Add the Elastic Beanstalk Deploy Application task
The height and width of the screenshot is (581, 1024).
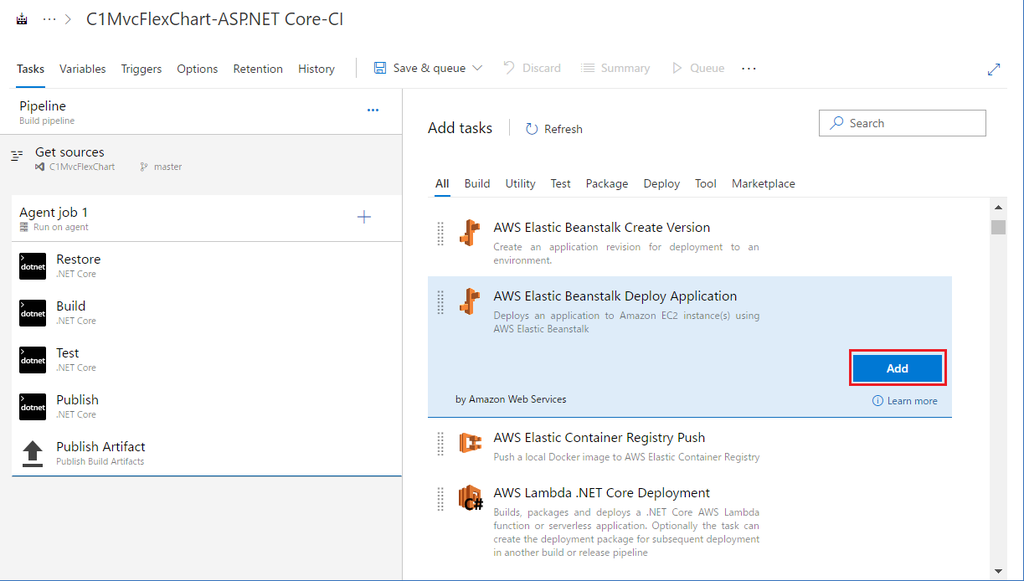[x=897, y=368]
